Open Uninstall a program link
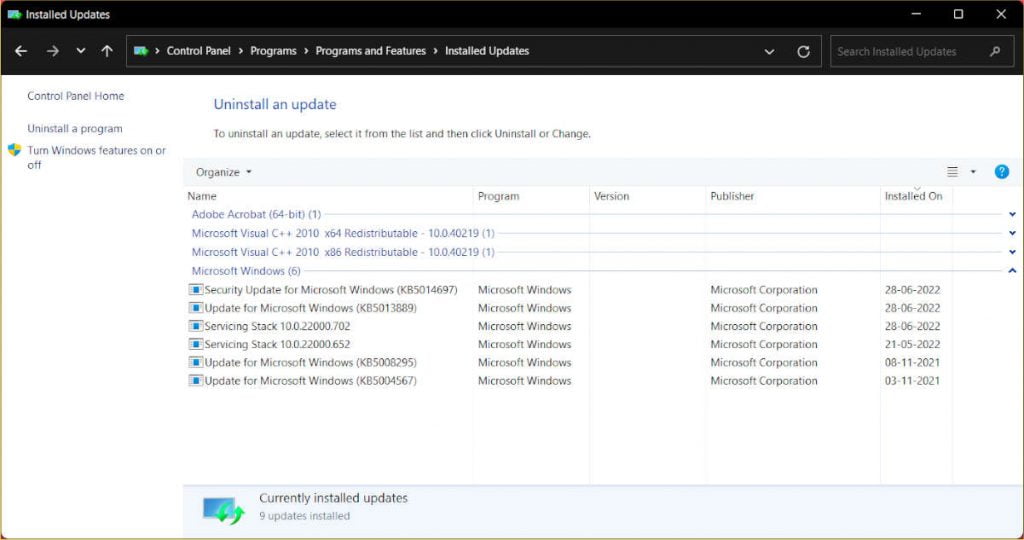Image resolution: width=1024 pixels, height=540 pixels. 74,129
